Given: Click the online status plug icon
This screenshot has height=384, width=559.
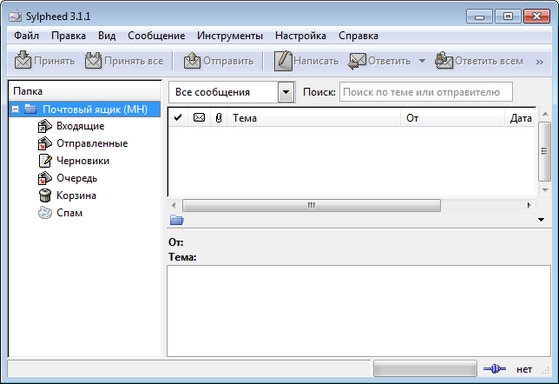Looking at the screenshot, I should (494, 369).
